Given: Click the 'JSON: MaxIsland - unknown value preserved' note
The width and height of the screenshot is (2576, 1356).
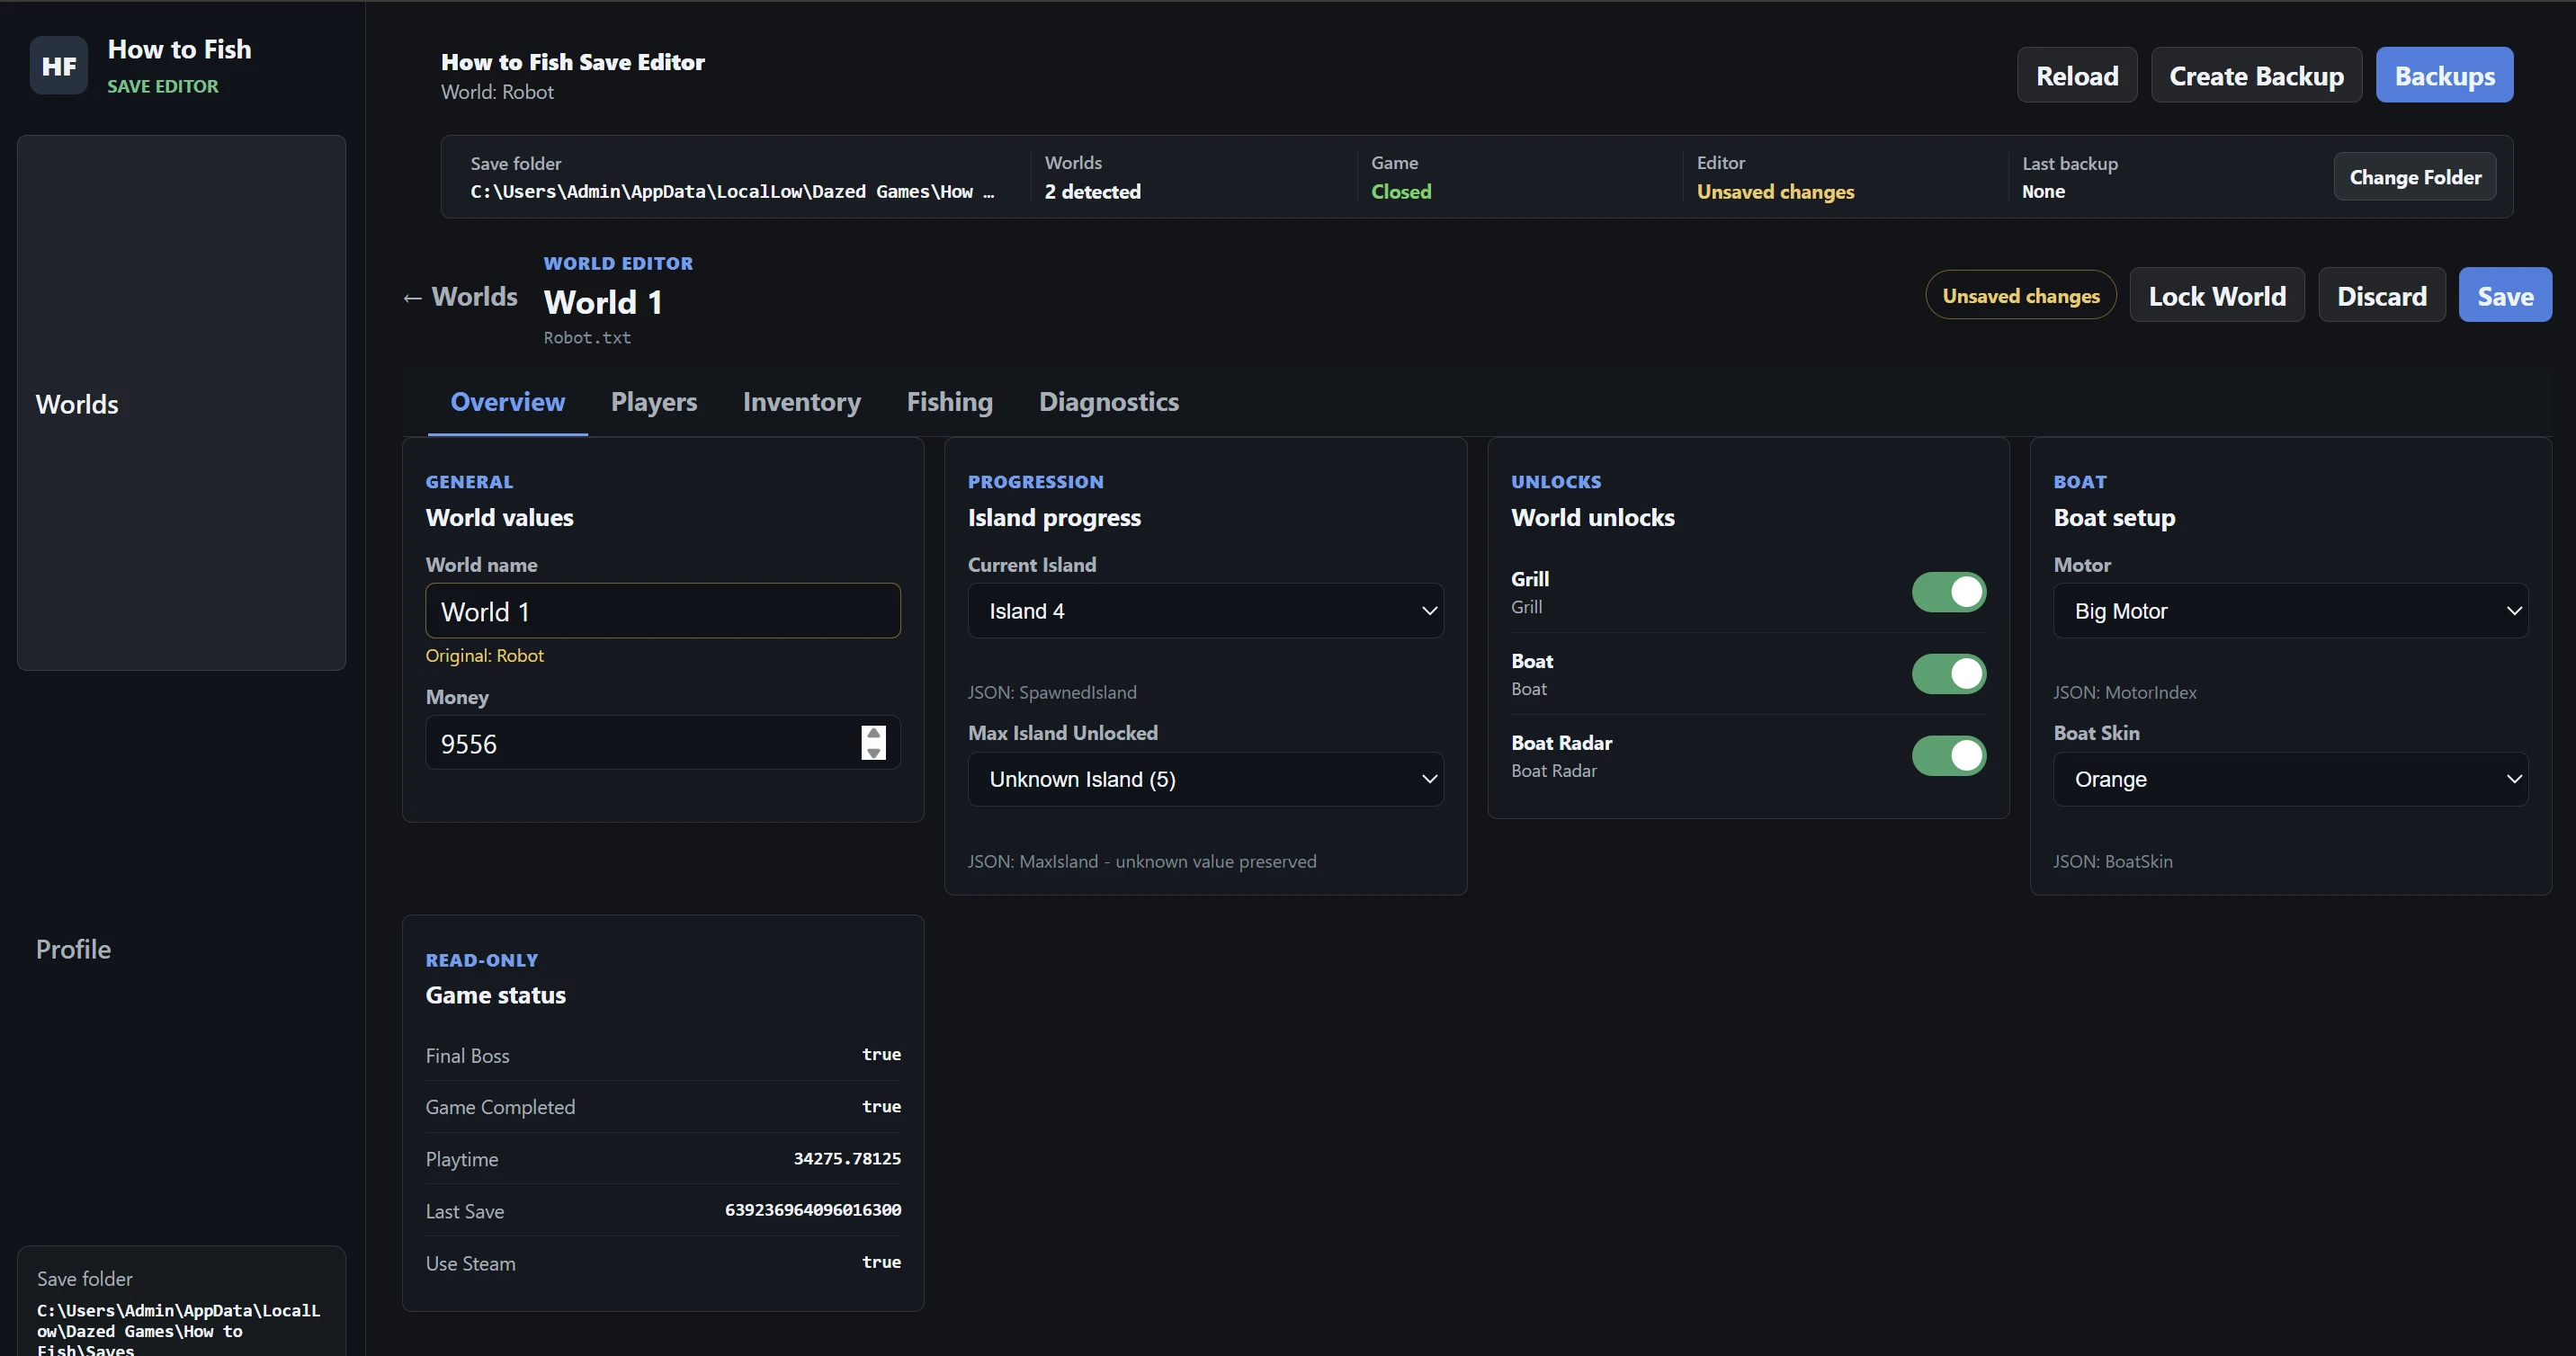Looking at the screenshot, I should [x=1141, y=861].
